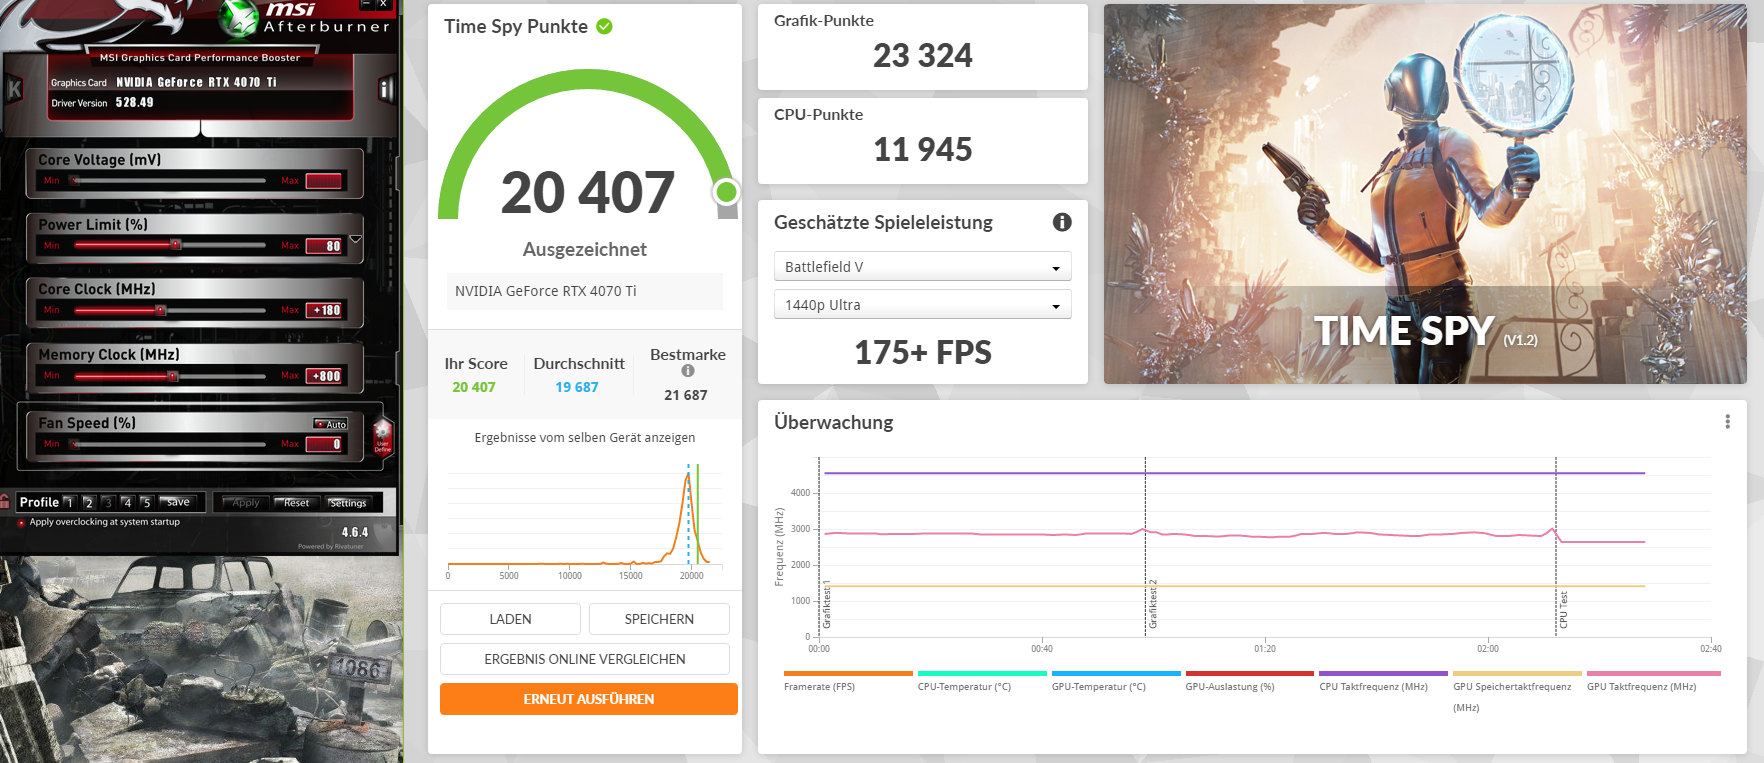The height and width of the screenshot is (763, 1764).
Task: Select Afterburner profile slot 2
Action: tap(88, 502)
